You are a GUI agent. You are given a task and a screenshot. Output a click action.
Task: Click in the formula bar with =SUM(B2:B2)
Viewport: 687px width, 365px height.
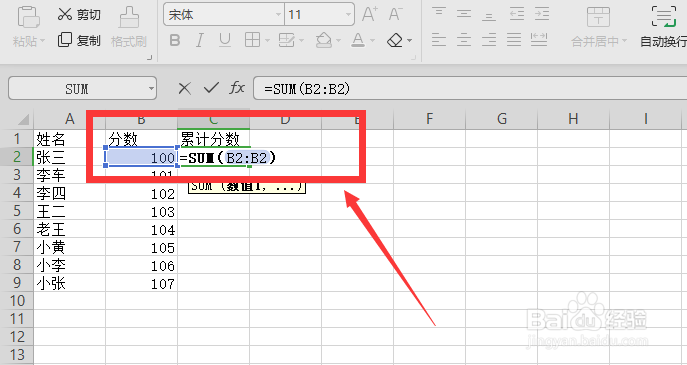pos(470,89)
